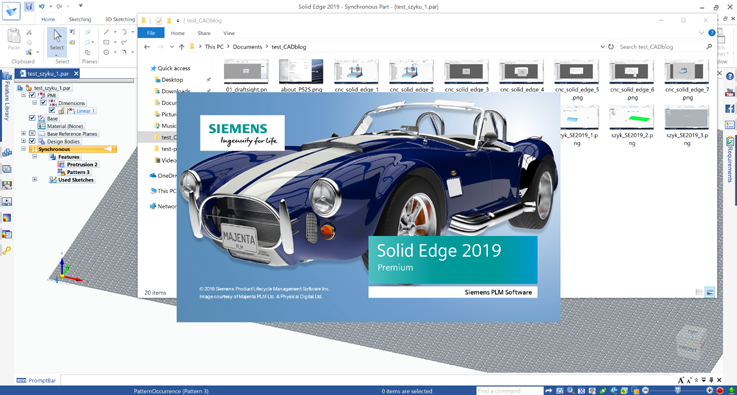
Task: Open the Requirements side panel
Action: [x=729, y=159]
